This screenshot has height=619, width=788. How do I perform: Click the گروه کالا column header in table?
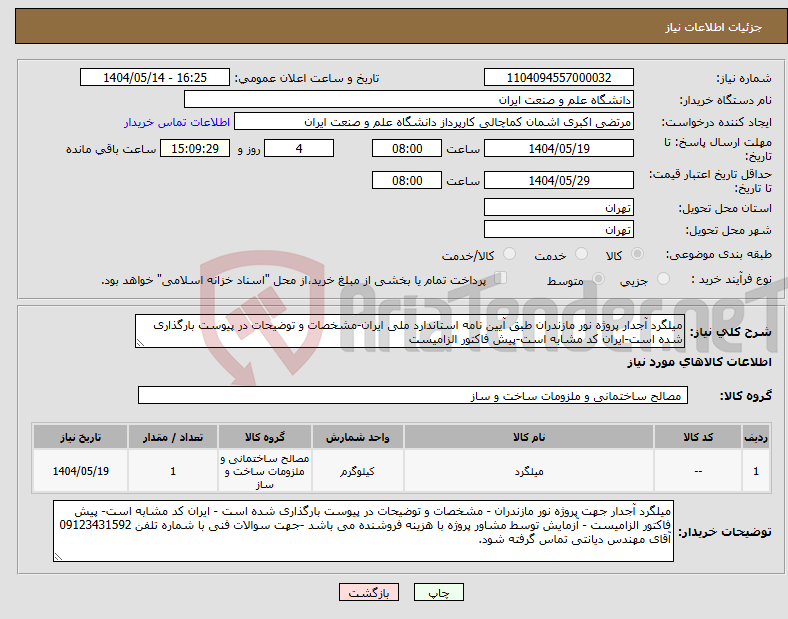pos(265,437)
